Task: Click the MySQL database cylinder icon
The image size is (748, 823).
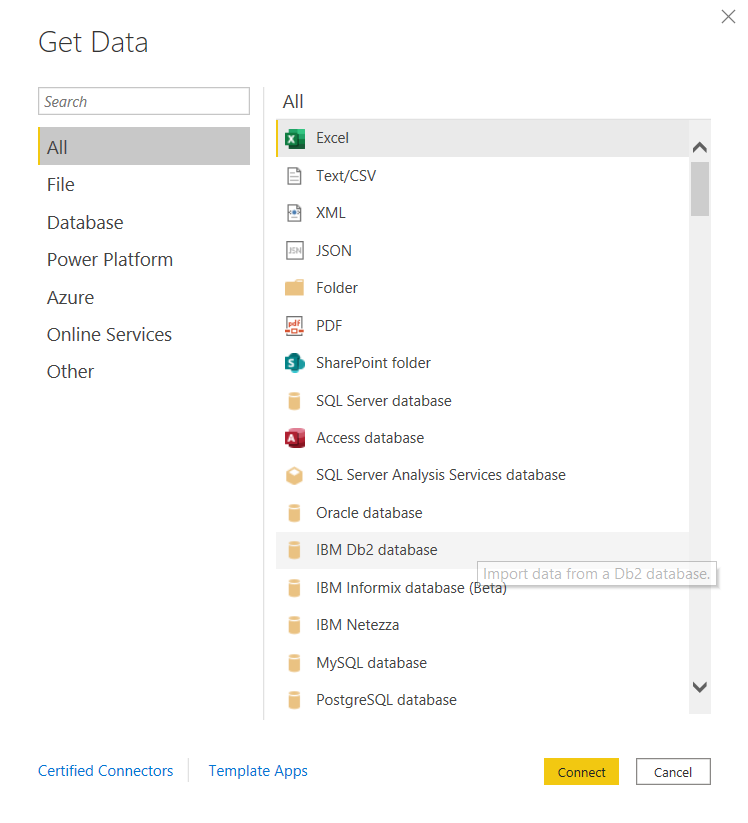Action: (294, 663)
